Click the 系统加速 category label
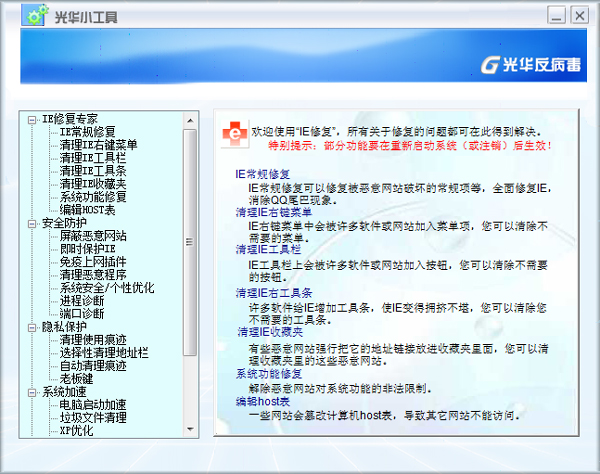600x474 pixels. point(64,392)
